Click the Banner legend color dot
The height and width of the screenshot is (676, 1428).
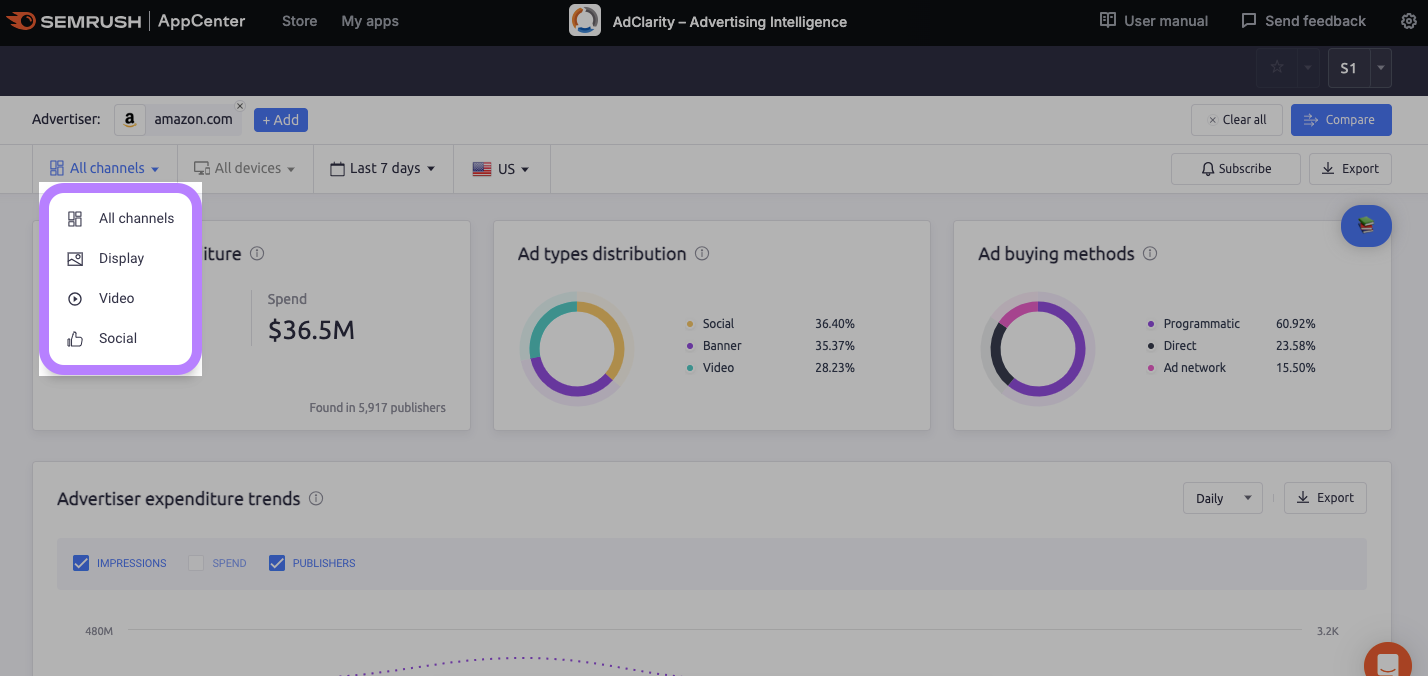[690, 346]
